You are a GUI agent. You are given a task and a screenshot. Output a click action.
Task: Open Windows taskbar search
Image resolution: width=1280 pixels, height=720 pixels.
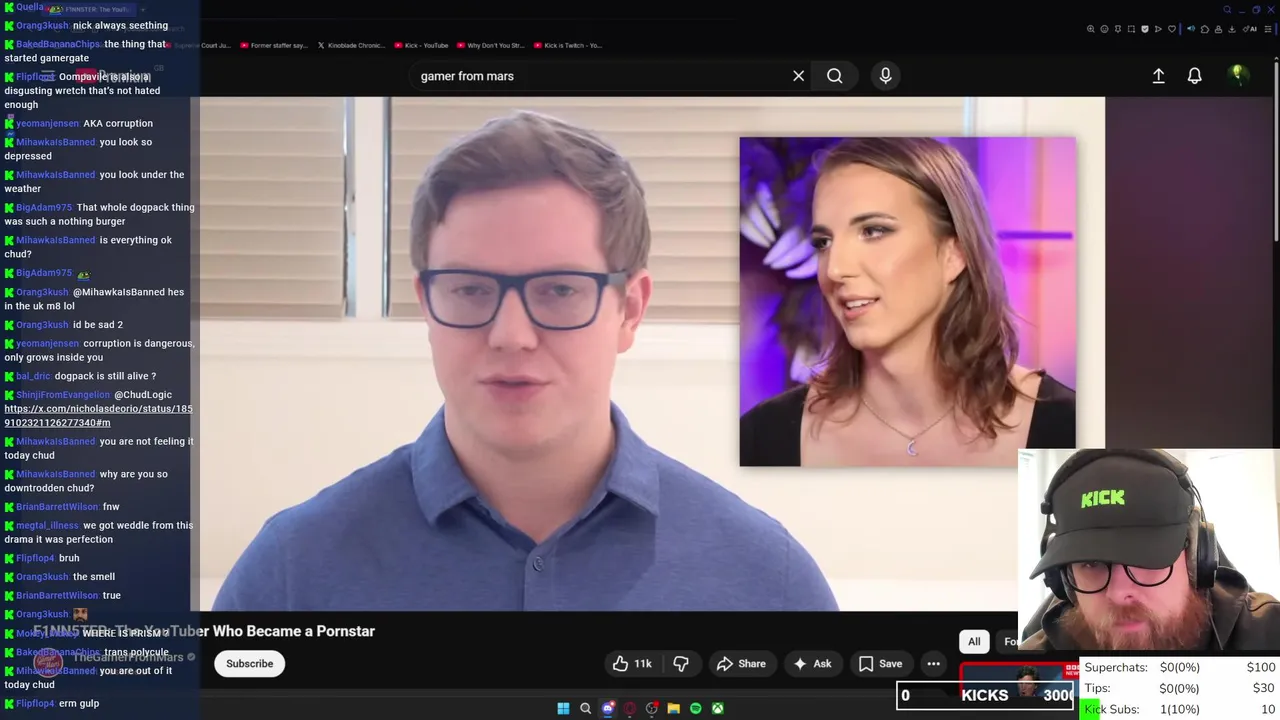(585, 708)
